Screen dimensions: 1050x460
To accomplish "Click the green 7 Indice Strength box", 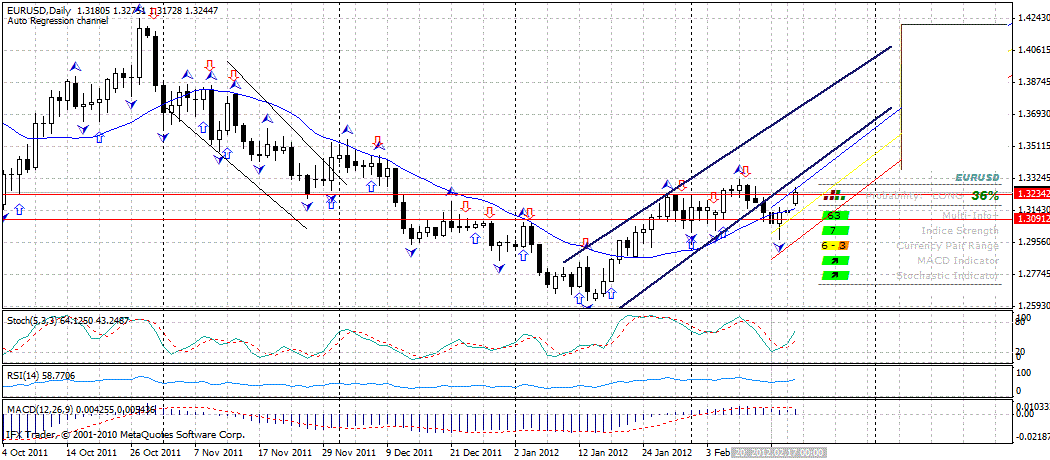I will (x=834, y=230).
